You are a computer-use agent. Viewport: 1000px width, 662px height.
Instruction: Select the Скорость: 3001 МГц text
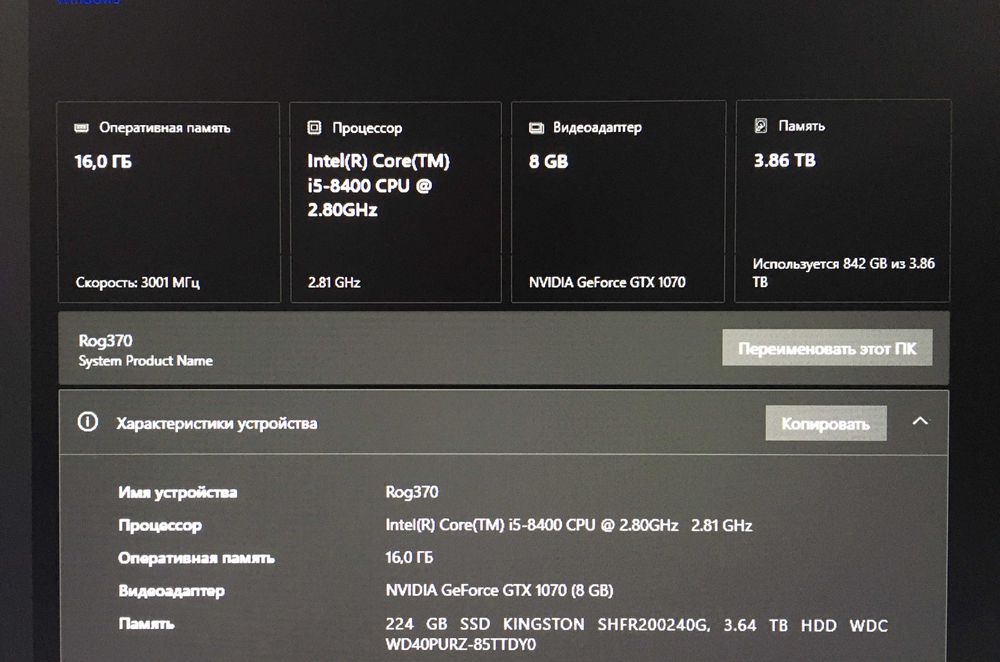coord(138,282)
